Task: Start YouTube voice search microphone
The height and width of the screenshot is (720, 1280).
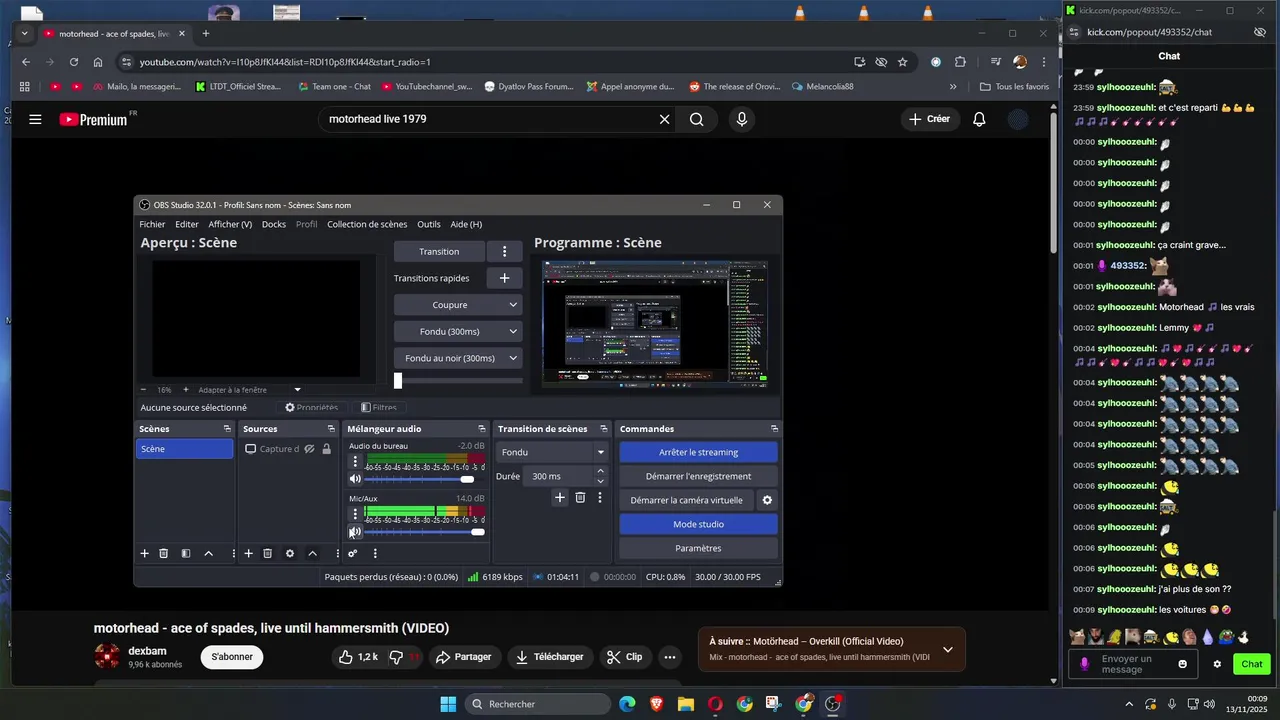Action: pyautogui.click(x=741, y=119)
